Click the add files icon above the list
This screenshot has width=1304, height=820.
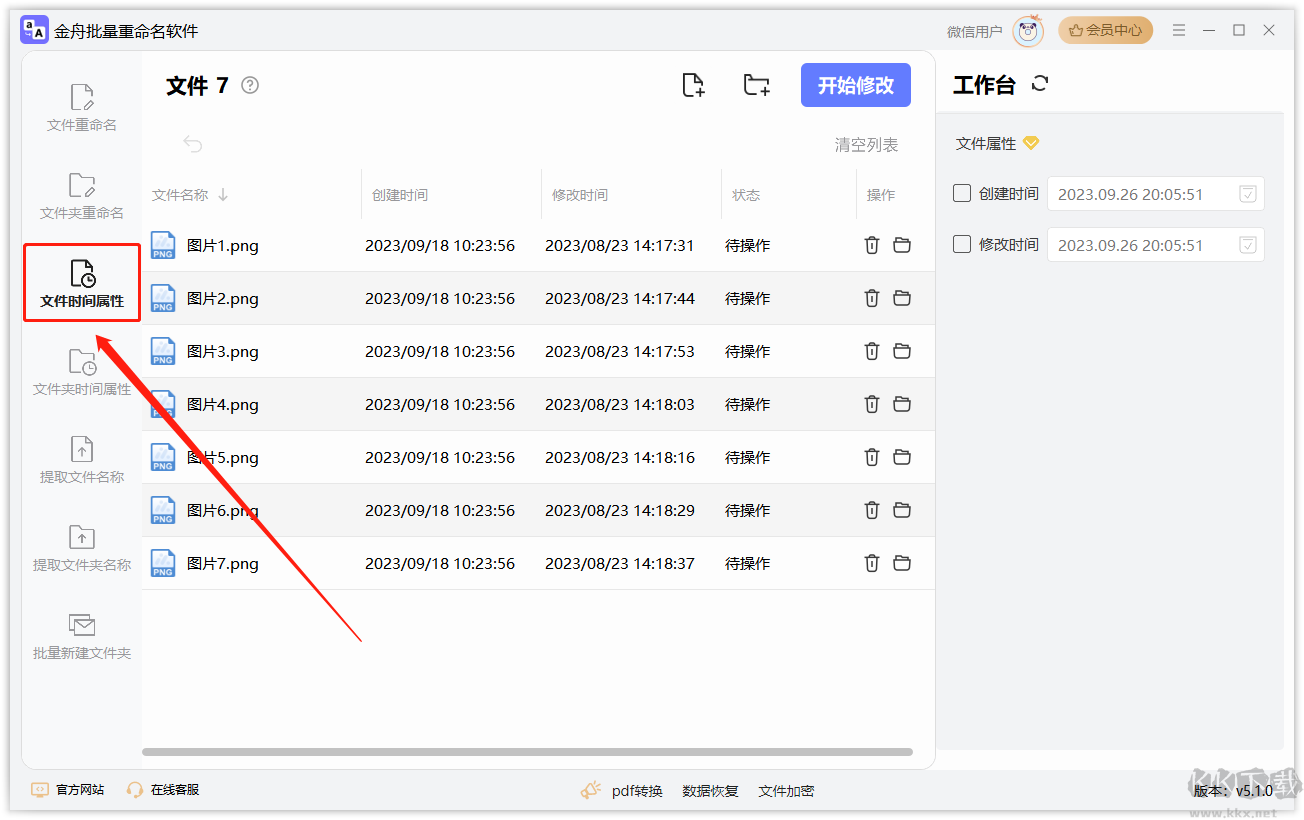[694, 85]
